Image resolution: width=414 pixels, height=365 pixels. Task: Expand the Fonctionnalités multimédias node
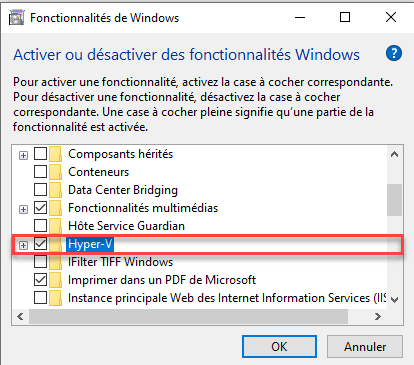click(x=23, y=209)
